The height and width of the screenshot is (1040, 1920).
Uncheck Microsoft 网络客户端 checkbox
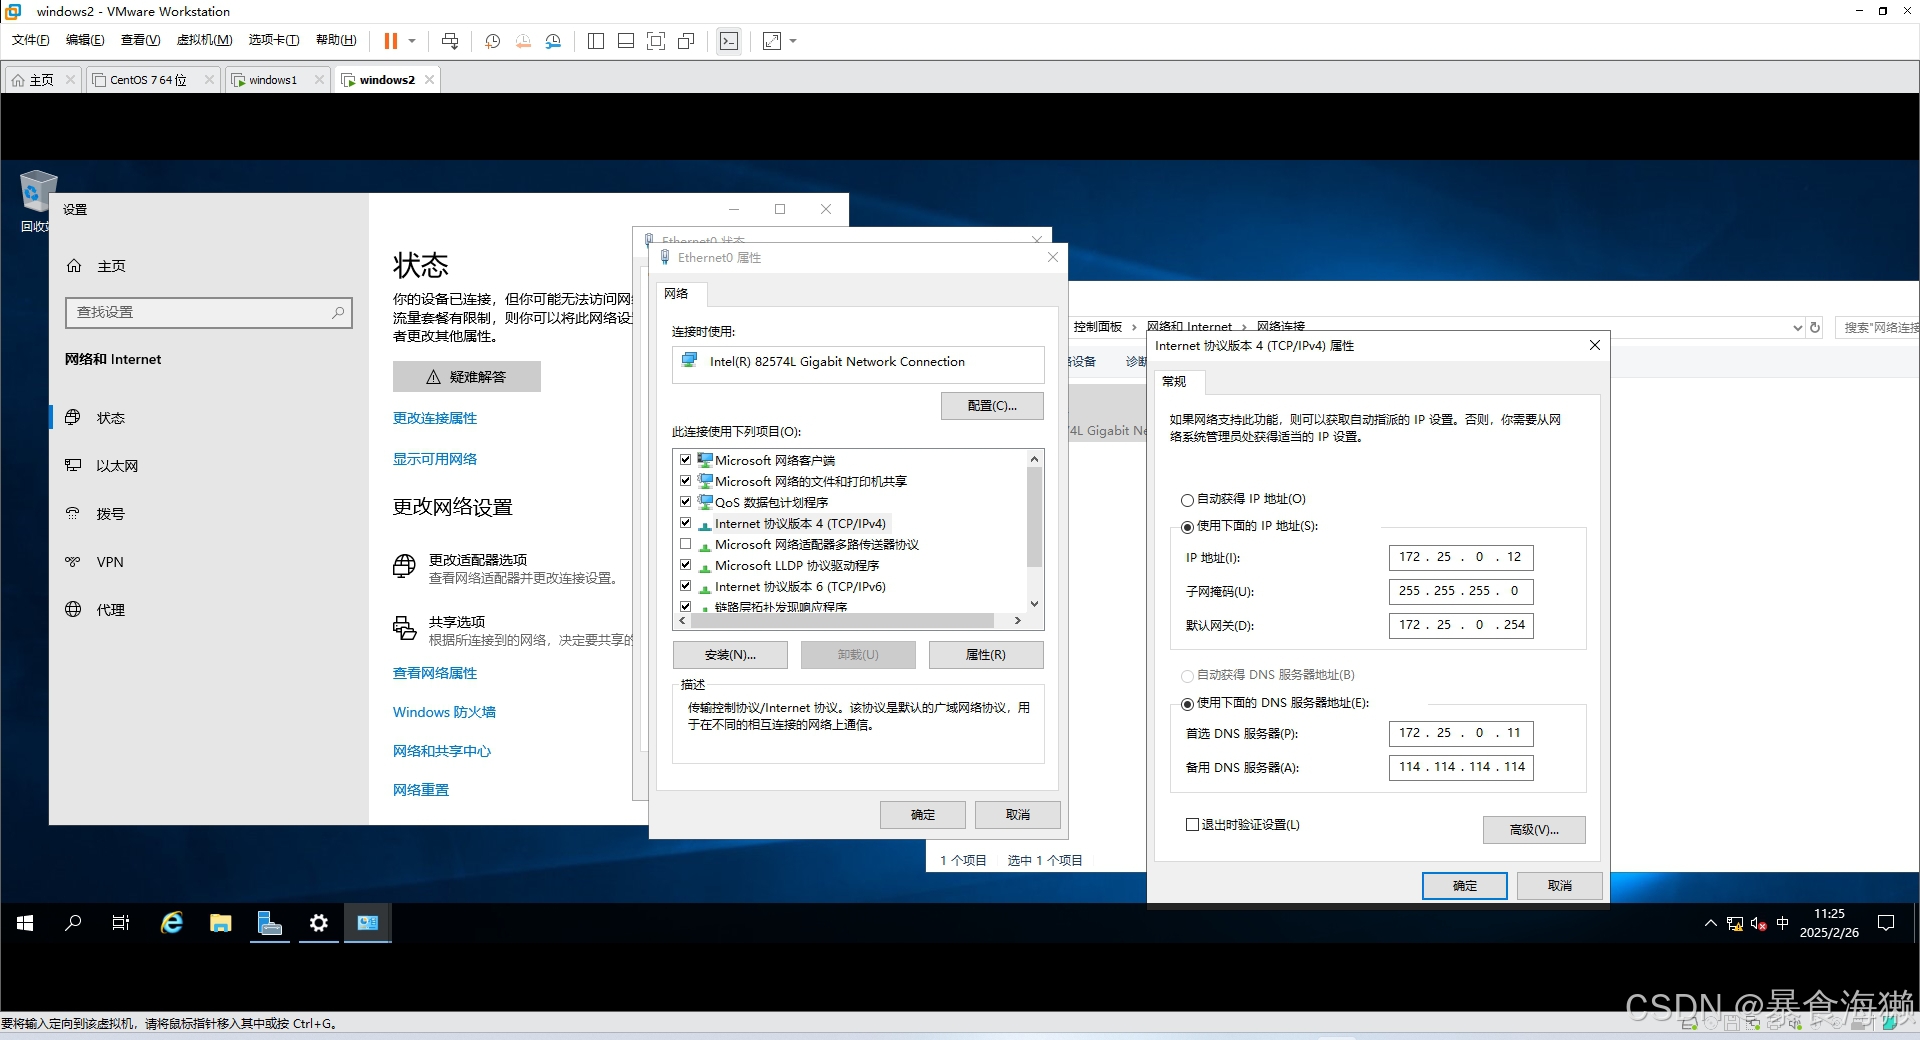685,460
